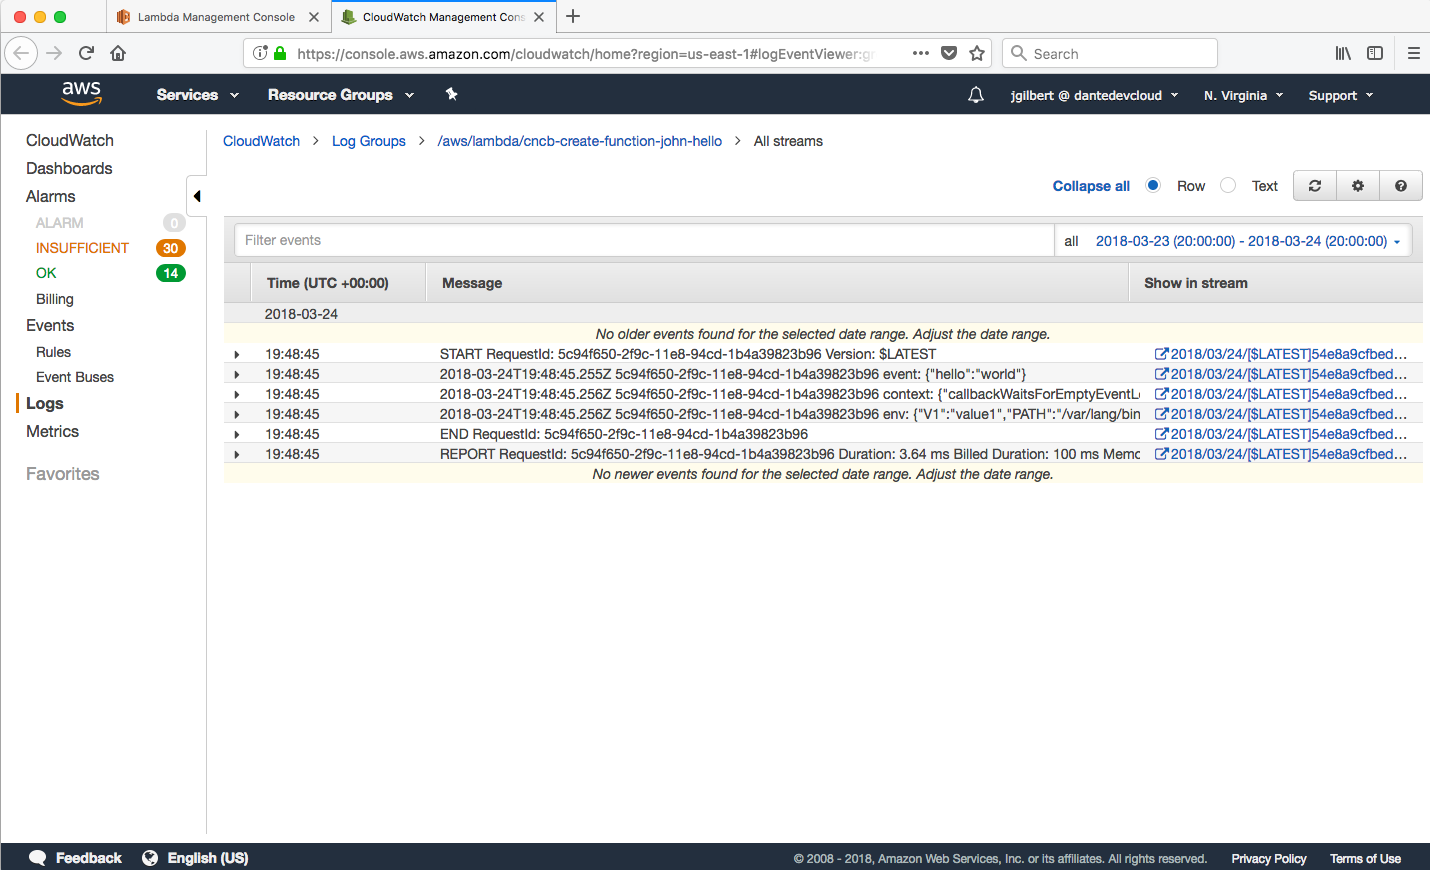Open Metrics in the sidebar
Image resolution: width=1430 pixels, height=870 pixels.
pyautogui.click(x=52, y=431)
